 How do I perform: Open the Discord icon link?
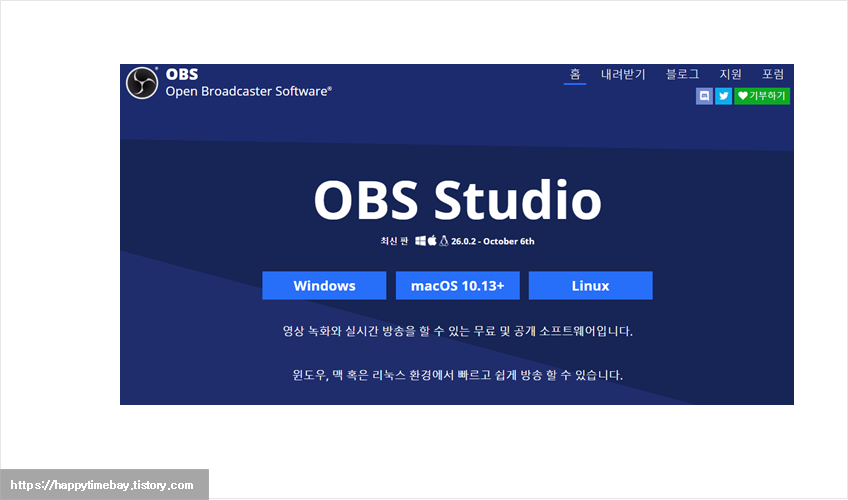point(704,96)
